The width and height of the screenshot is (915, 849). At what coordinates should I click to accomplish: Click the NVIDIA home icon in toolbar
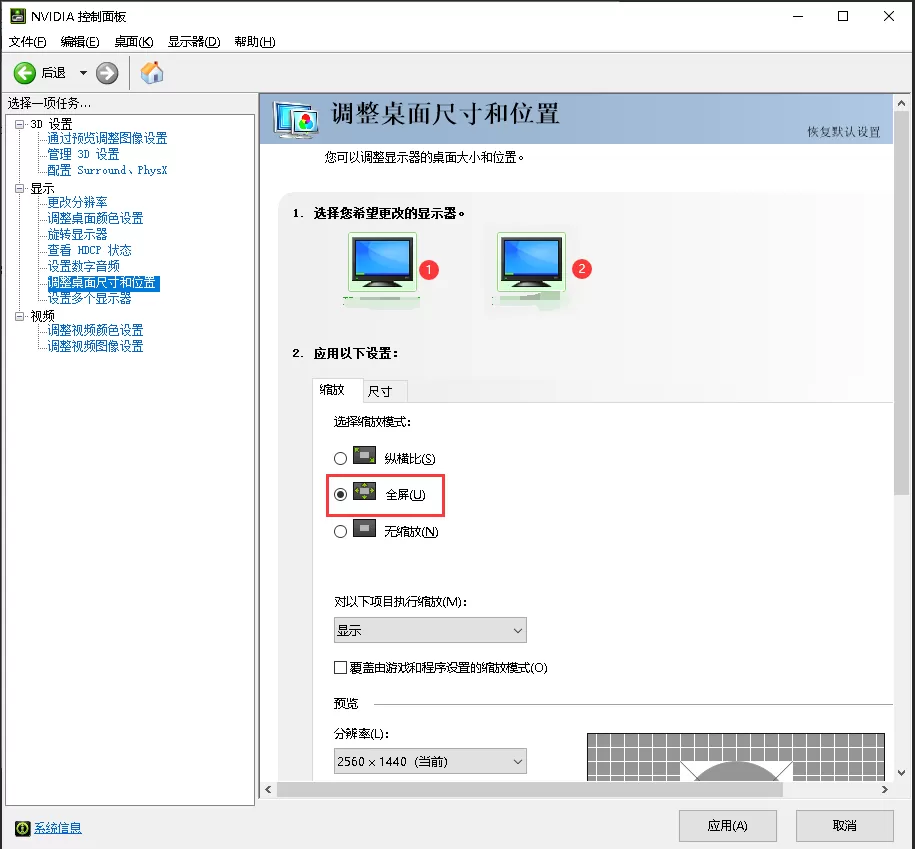[153, 72]
